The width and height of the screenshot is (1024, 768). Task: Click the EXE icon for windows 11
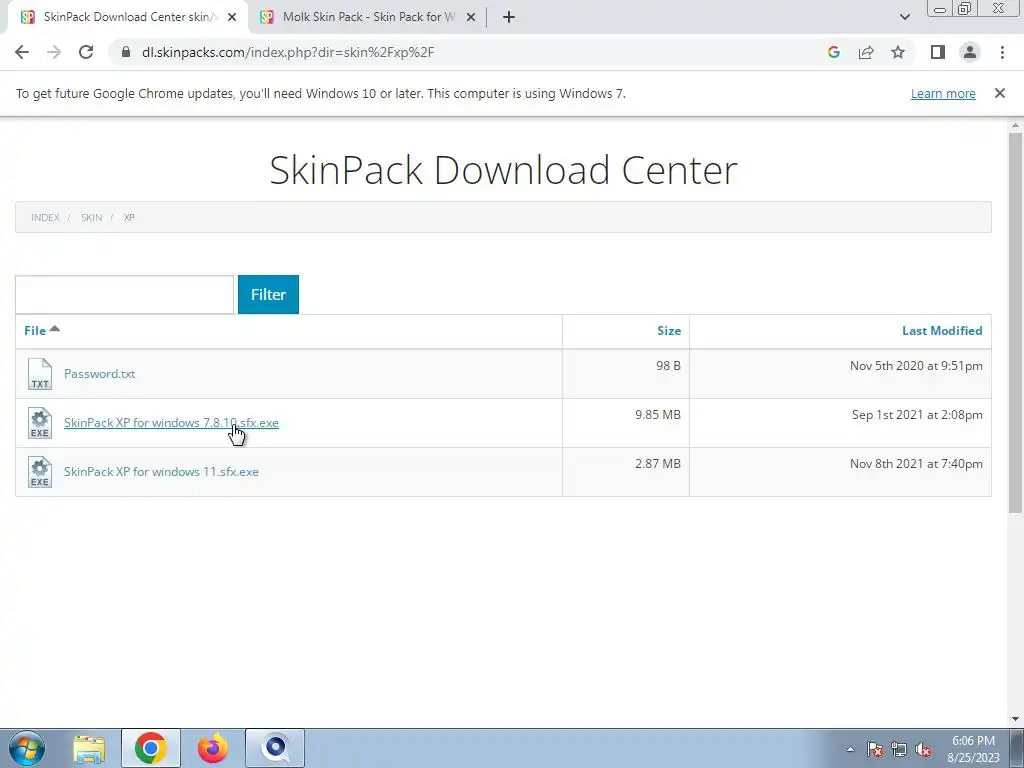point(40,472)
